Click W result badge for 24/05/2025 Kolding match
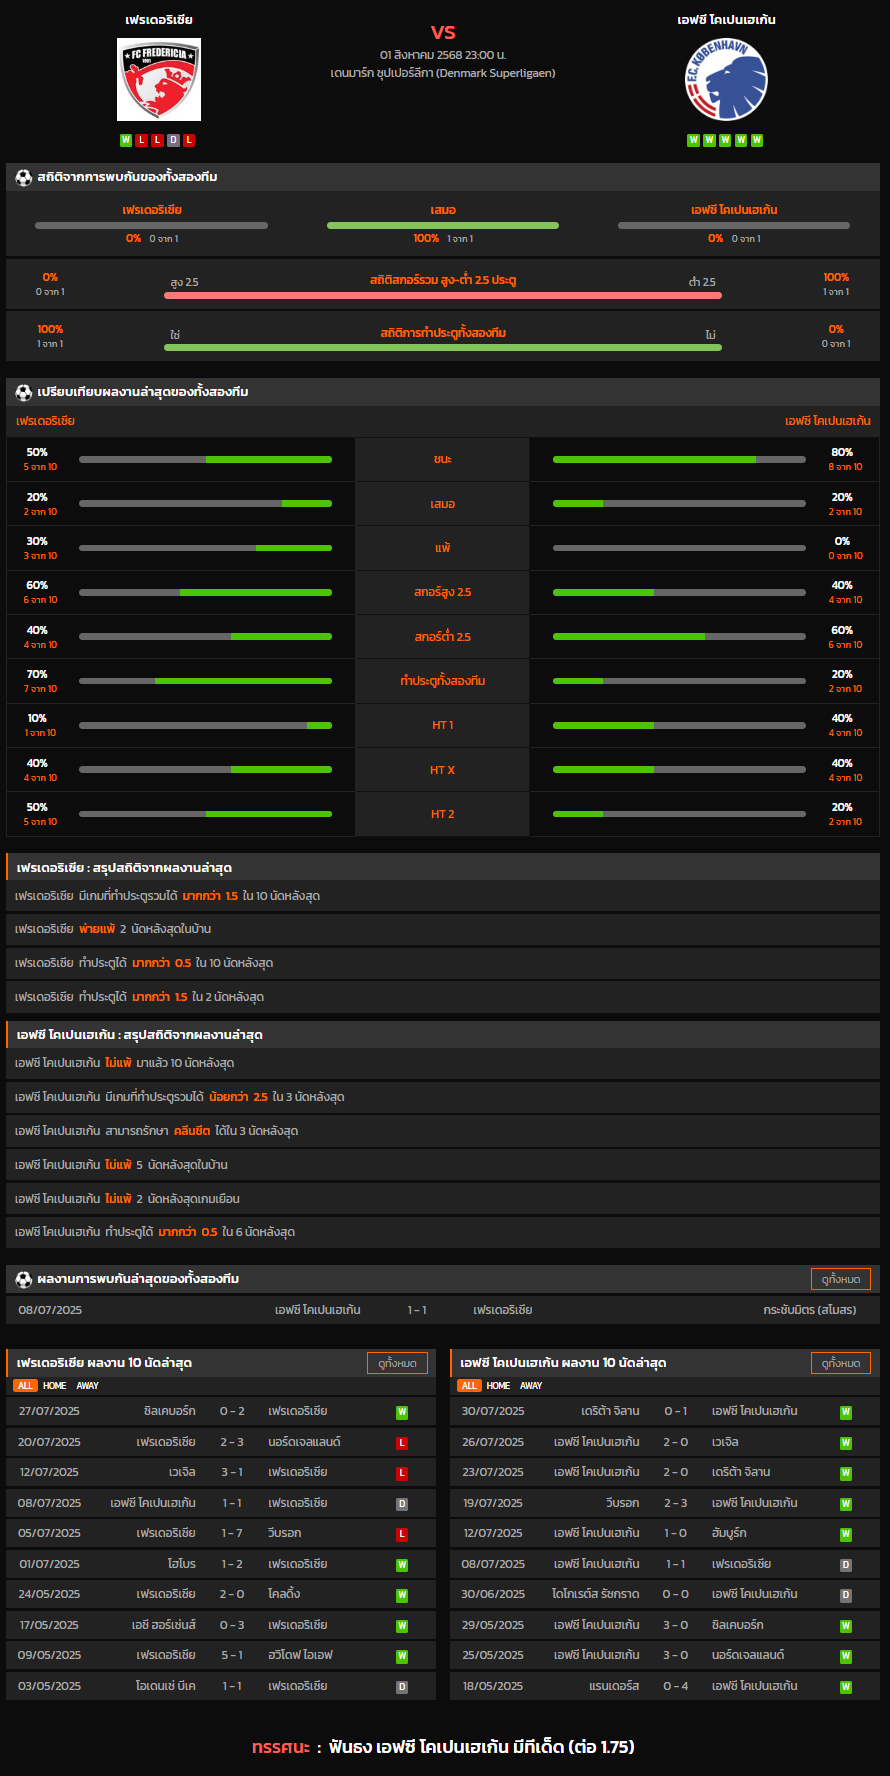This screenshot has width=890, height=1776. pos(402,1595)
